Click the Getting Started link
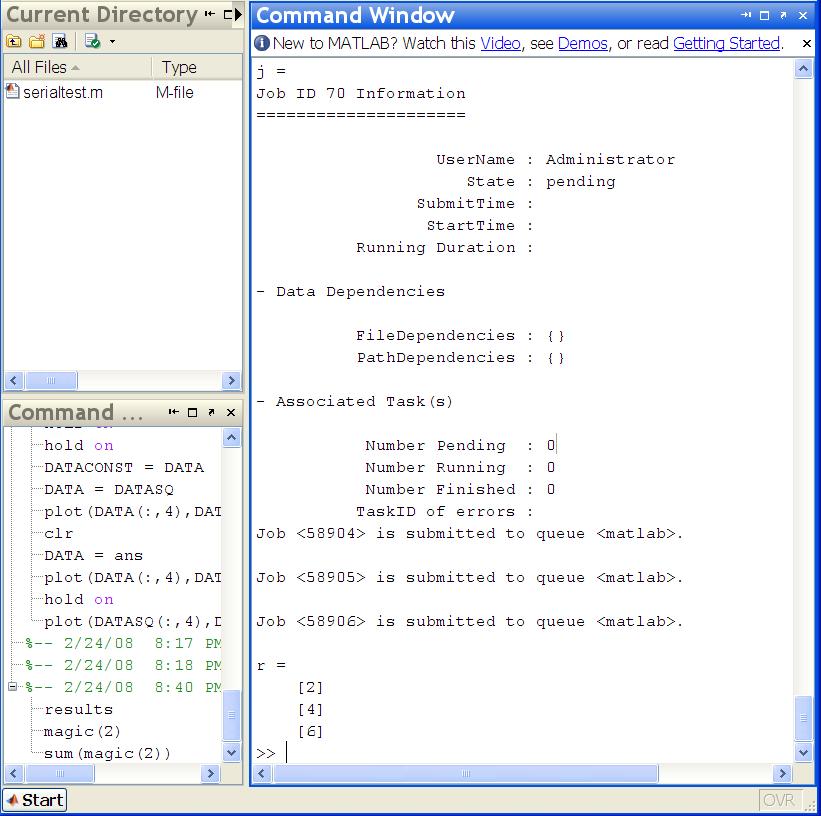The image size is (821, 816). (x=726, y=44)
